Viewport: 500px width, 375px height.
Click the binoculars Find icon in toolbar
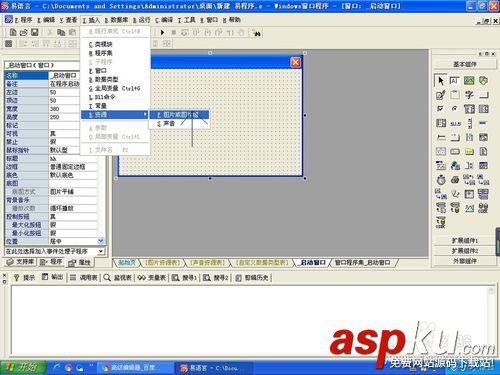click(x=257, y=33)
